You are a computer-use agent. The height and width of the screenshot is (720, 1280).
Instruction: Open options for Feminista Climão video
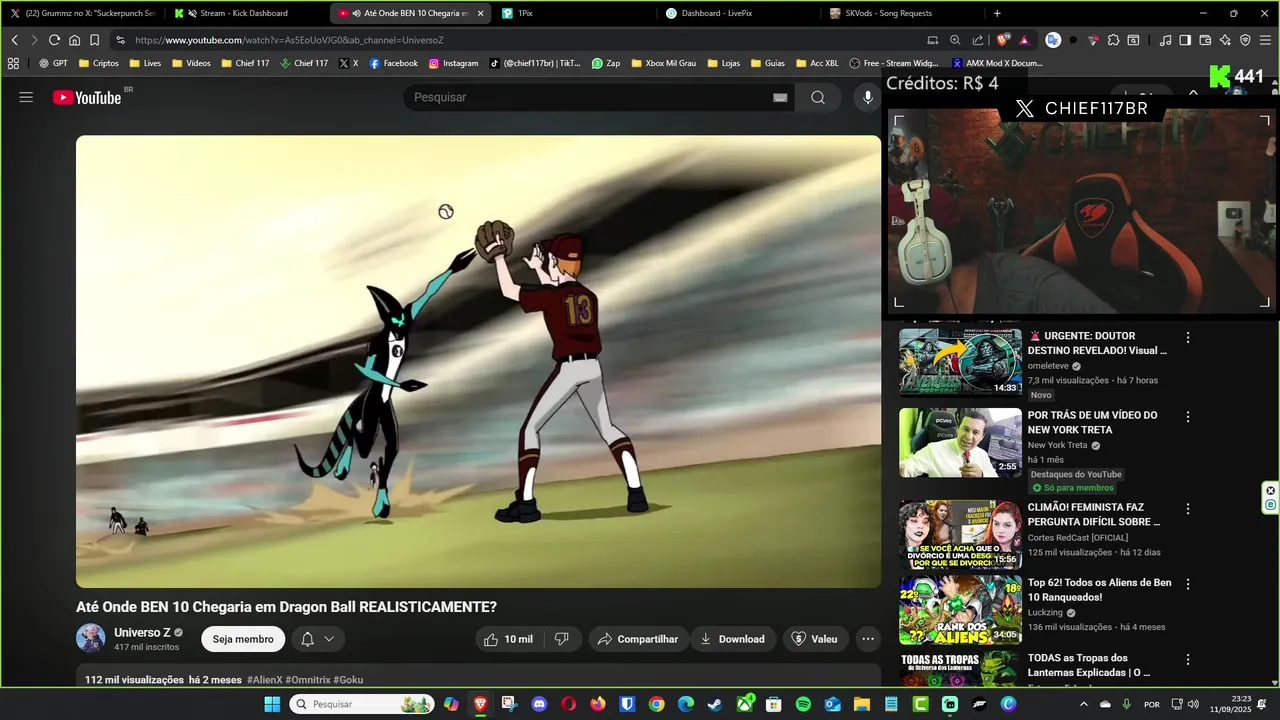pos(1188,509)
